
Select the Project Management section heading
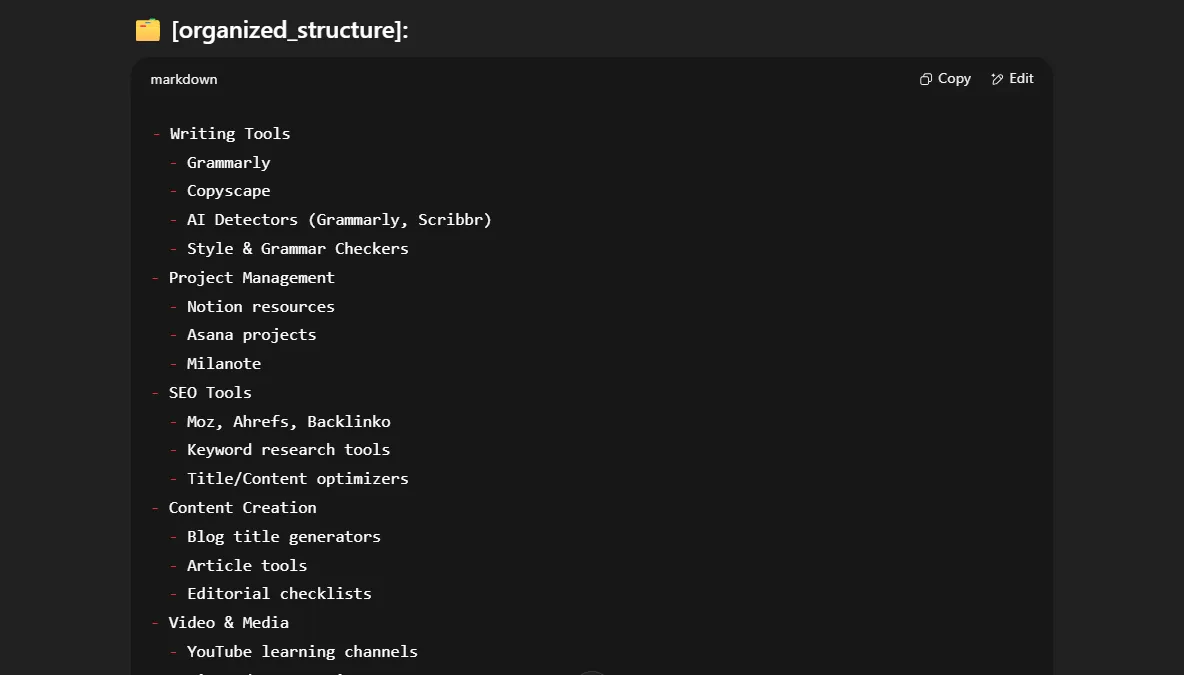[x=252, y=277]
